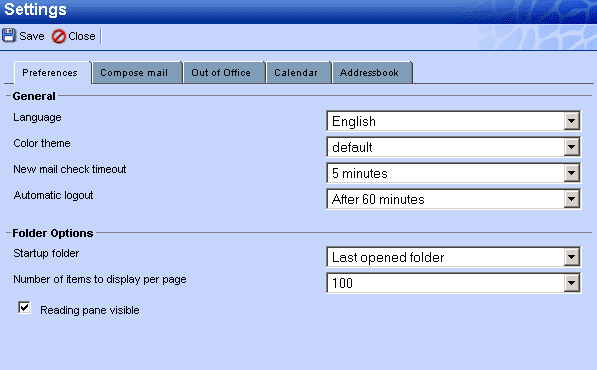Click the 'Language' label

pyautogui.click(x=37, y=118)
